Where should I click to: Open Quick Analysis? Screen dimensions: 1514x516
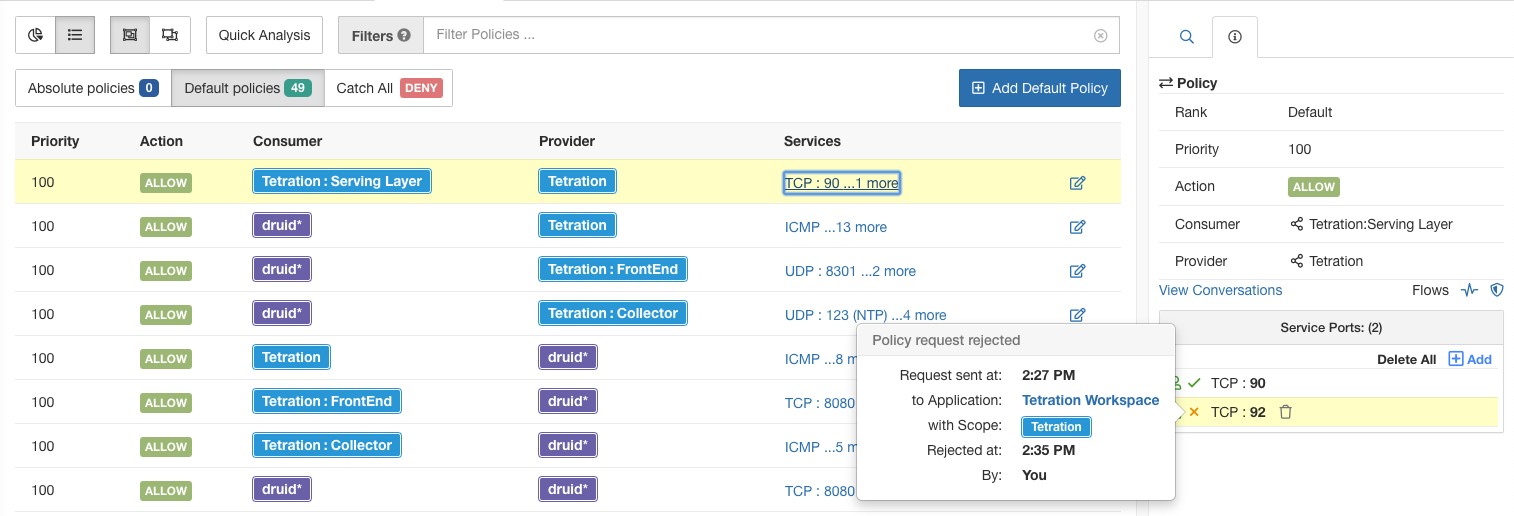point(264,35)
